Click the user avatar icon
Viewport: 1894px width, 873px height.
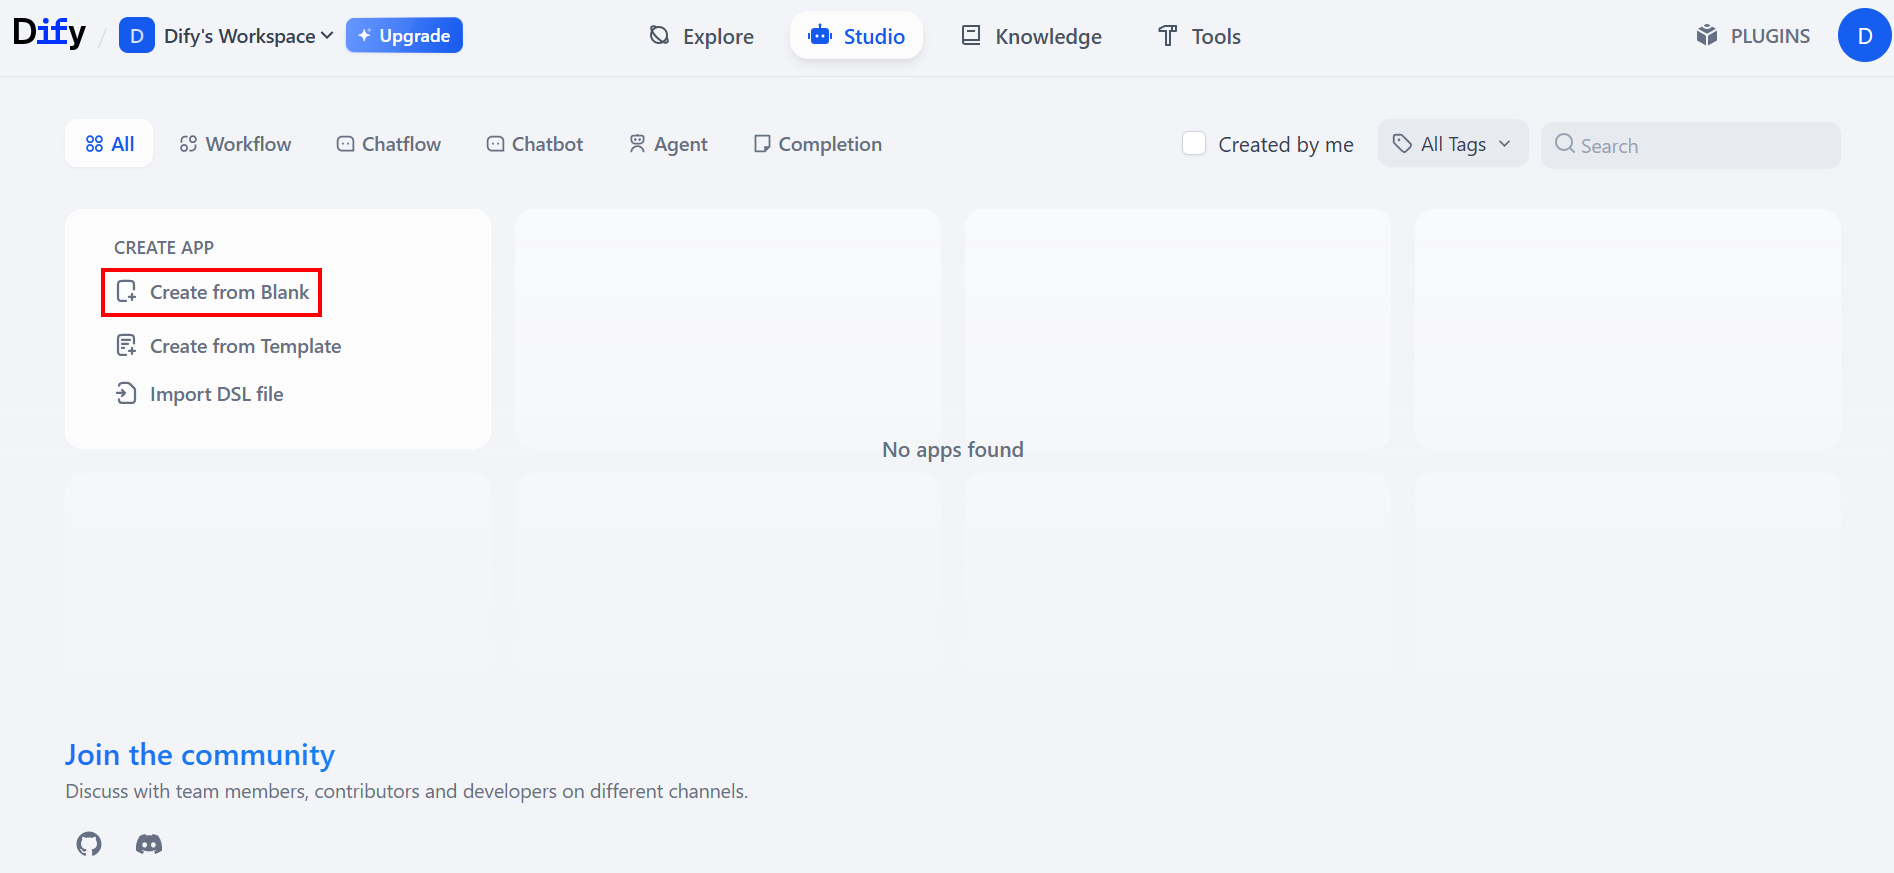point(1864,36)
